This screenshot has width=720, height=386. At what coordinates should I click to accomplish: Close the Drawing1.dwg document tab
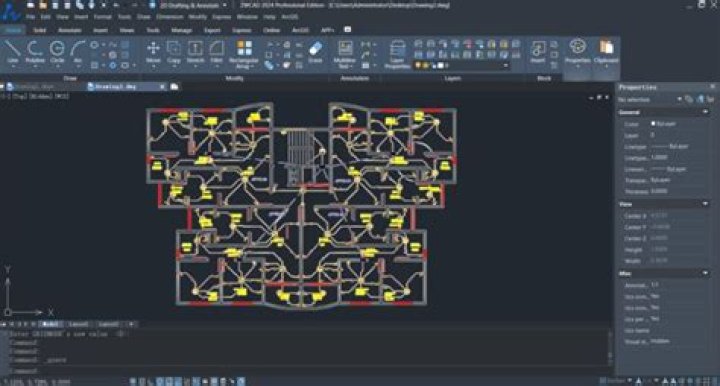(x=162, y=86)
